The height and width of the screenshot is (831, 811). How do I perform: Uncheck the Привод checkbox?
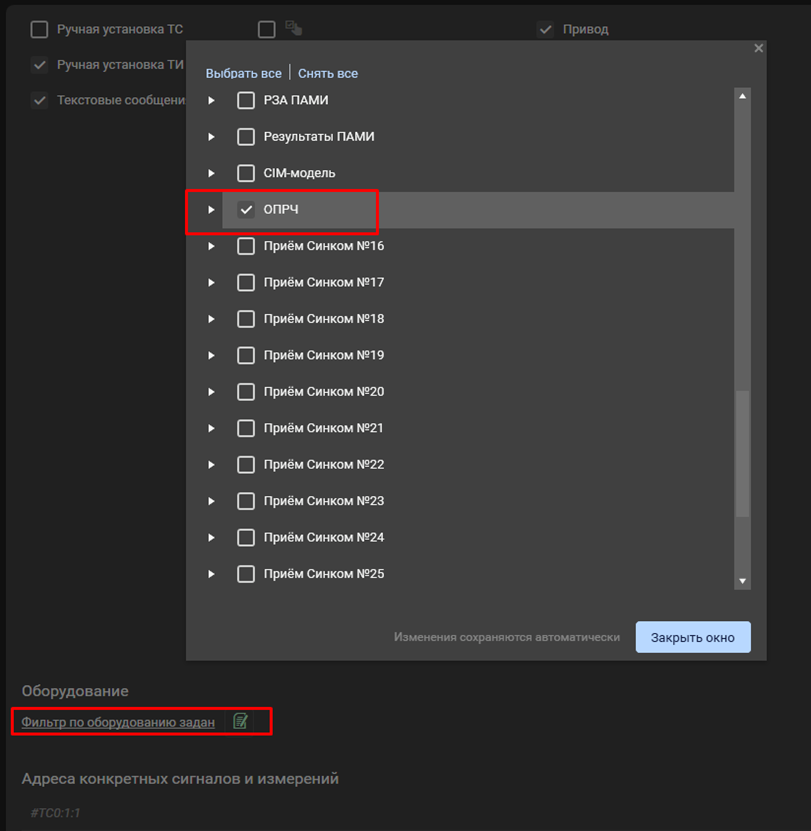coord(545,30)
